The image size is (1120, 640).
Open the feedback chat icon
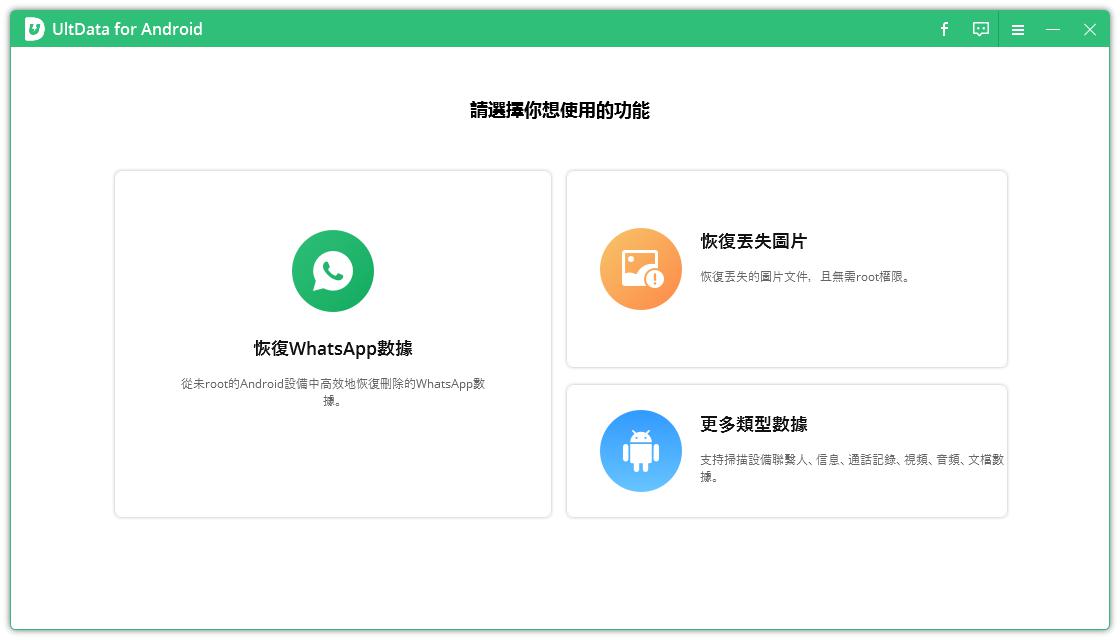pyautogui.click(x=981, y=29)
